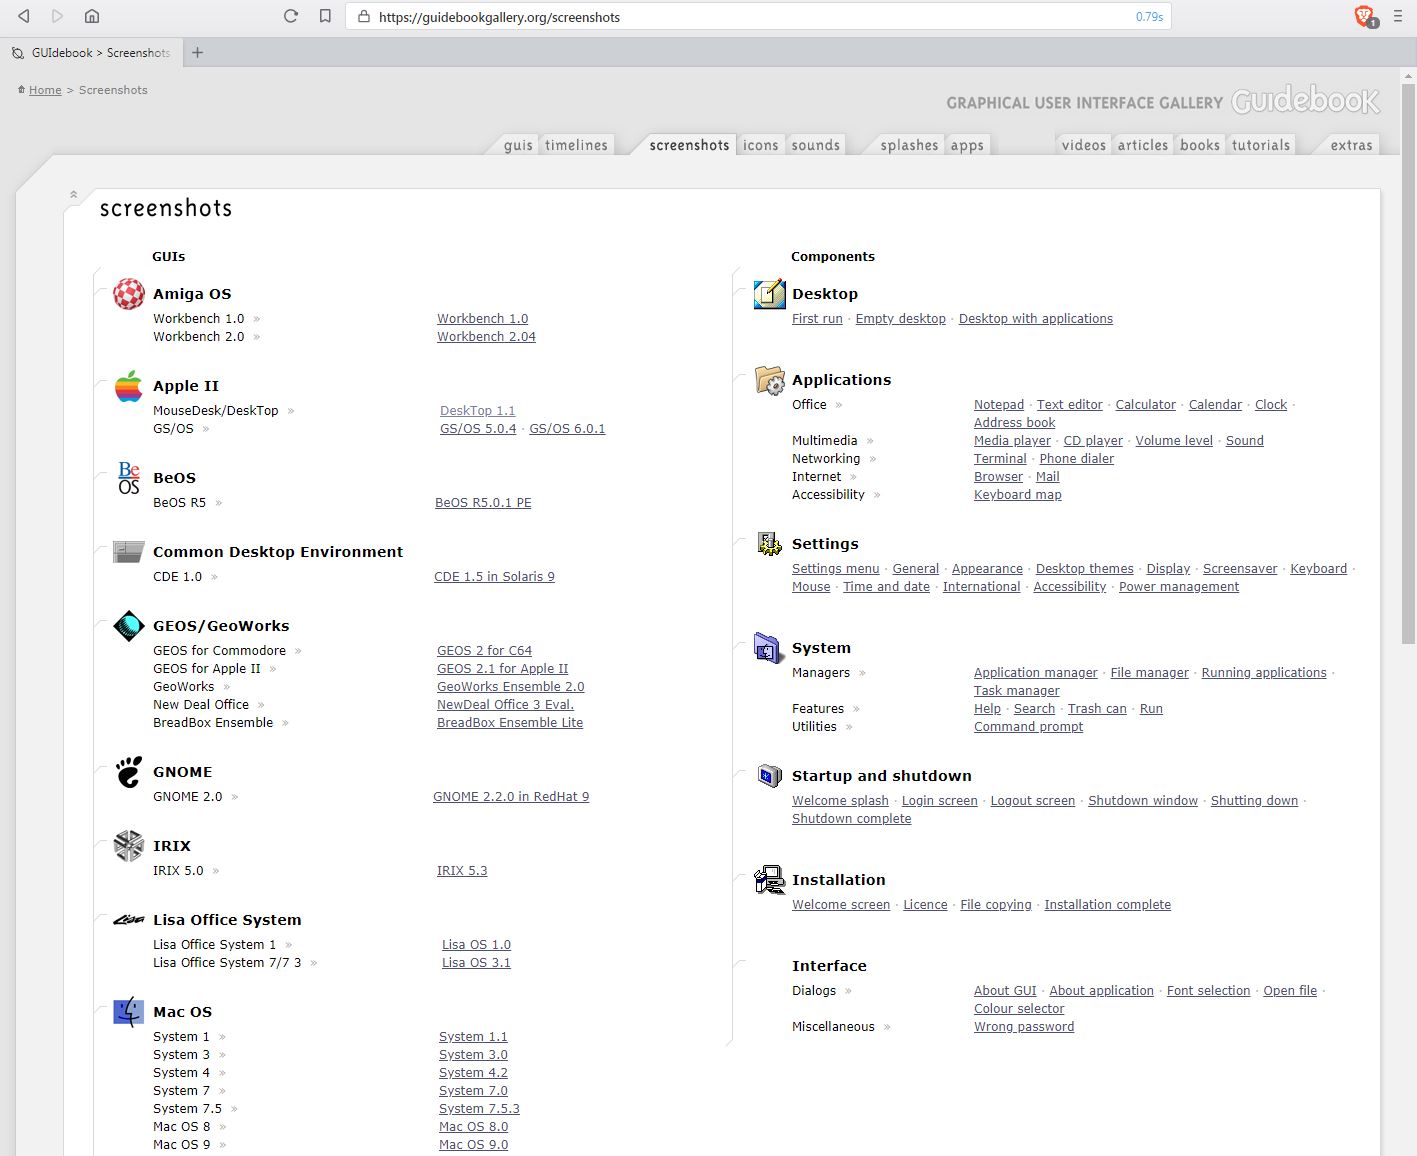Open the GNOME 2.2.0 in RedHat 9 link
The width and height of the screenshot is (1417, 1156).
pyautogui.click(x=510, y=797)
